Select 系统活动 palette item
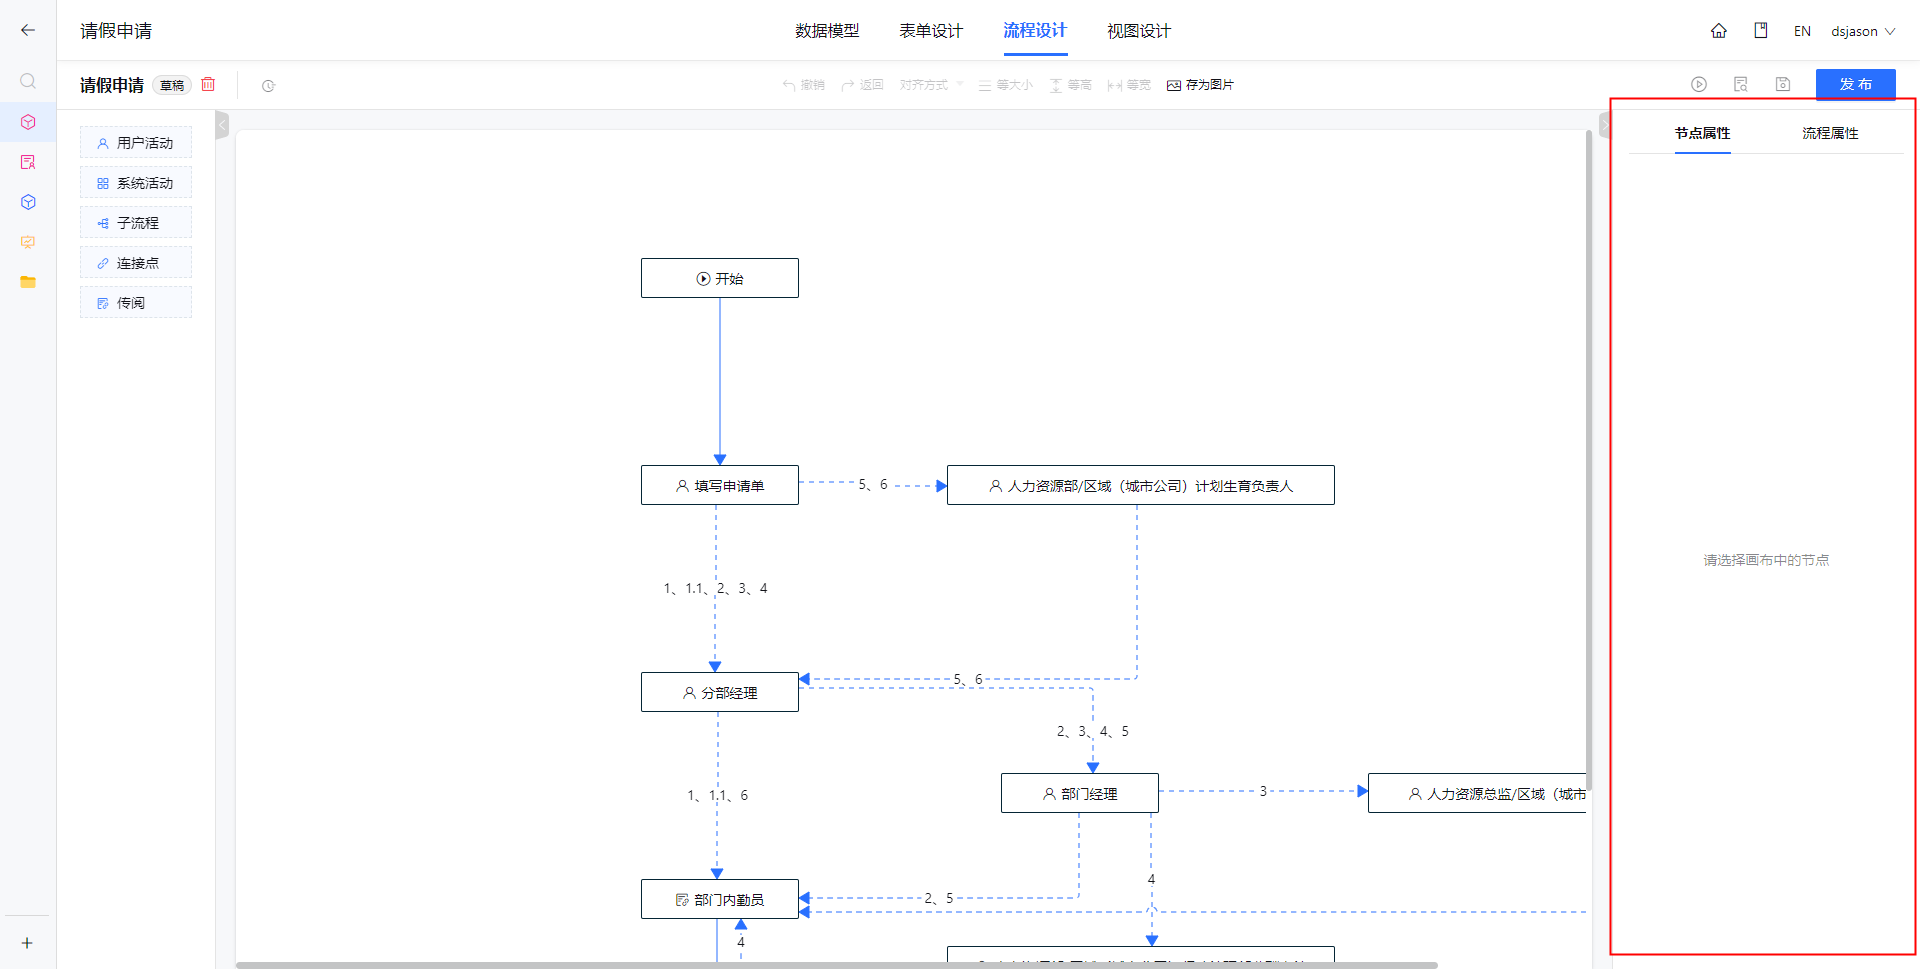The width and height of the screenshot is (1920, 969). coord(136,183)
